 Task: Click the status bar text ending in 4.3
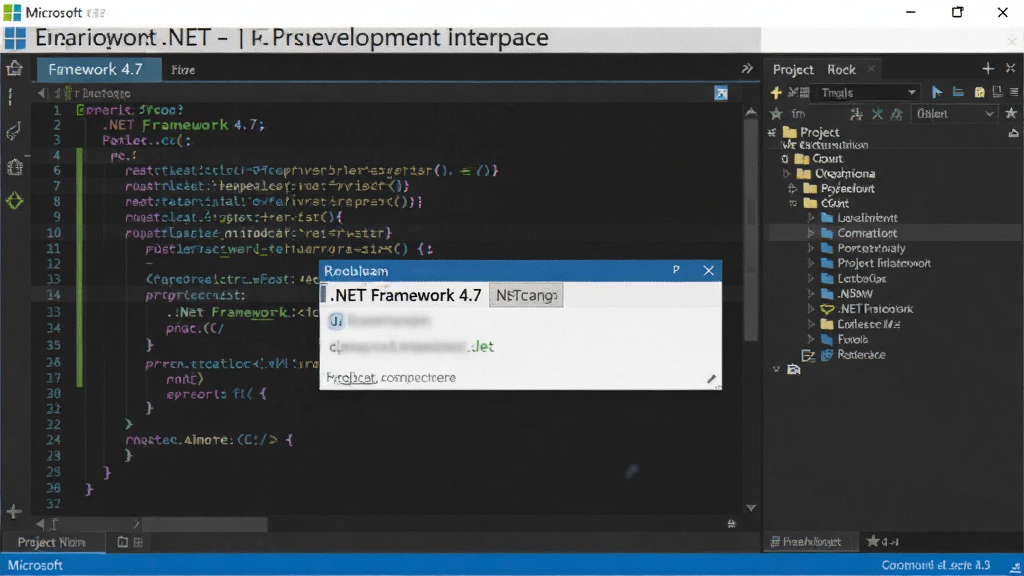(x=935, y=566)
